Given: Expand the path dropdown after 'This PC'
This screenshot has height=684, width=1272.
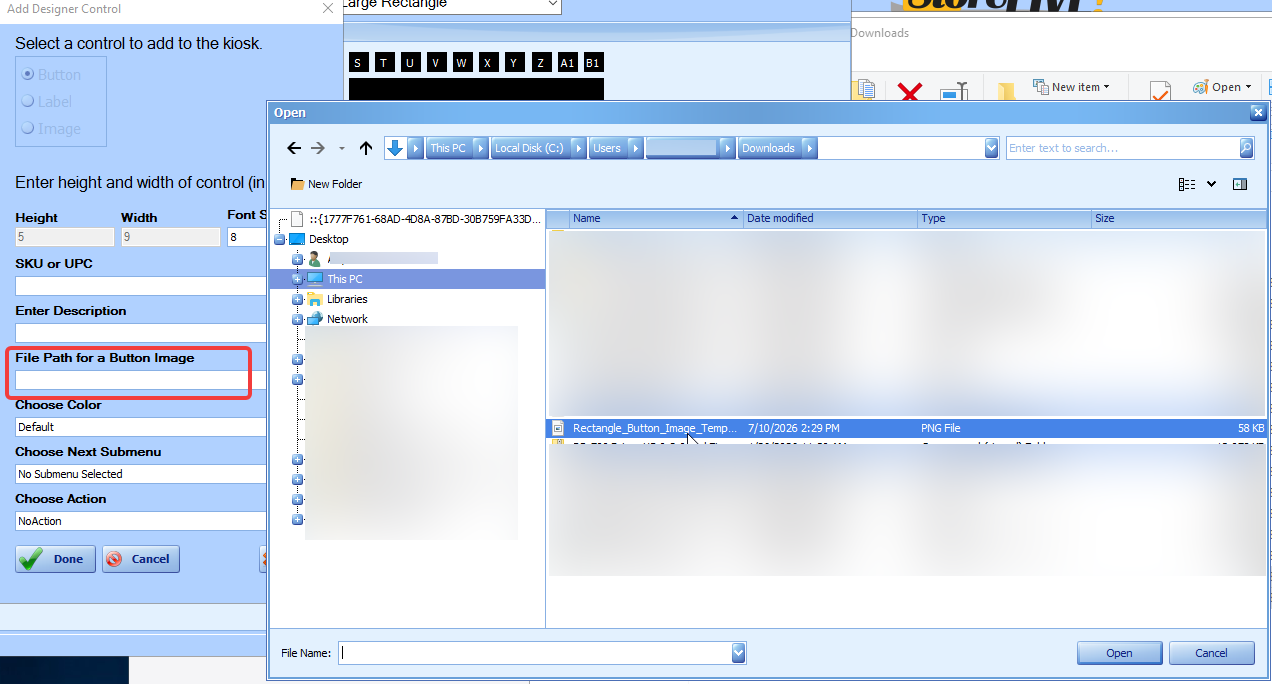Looking at the screenshot, I should 479,148.
